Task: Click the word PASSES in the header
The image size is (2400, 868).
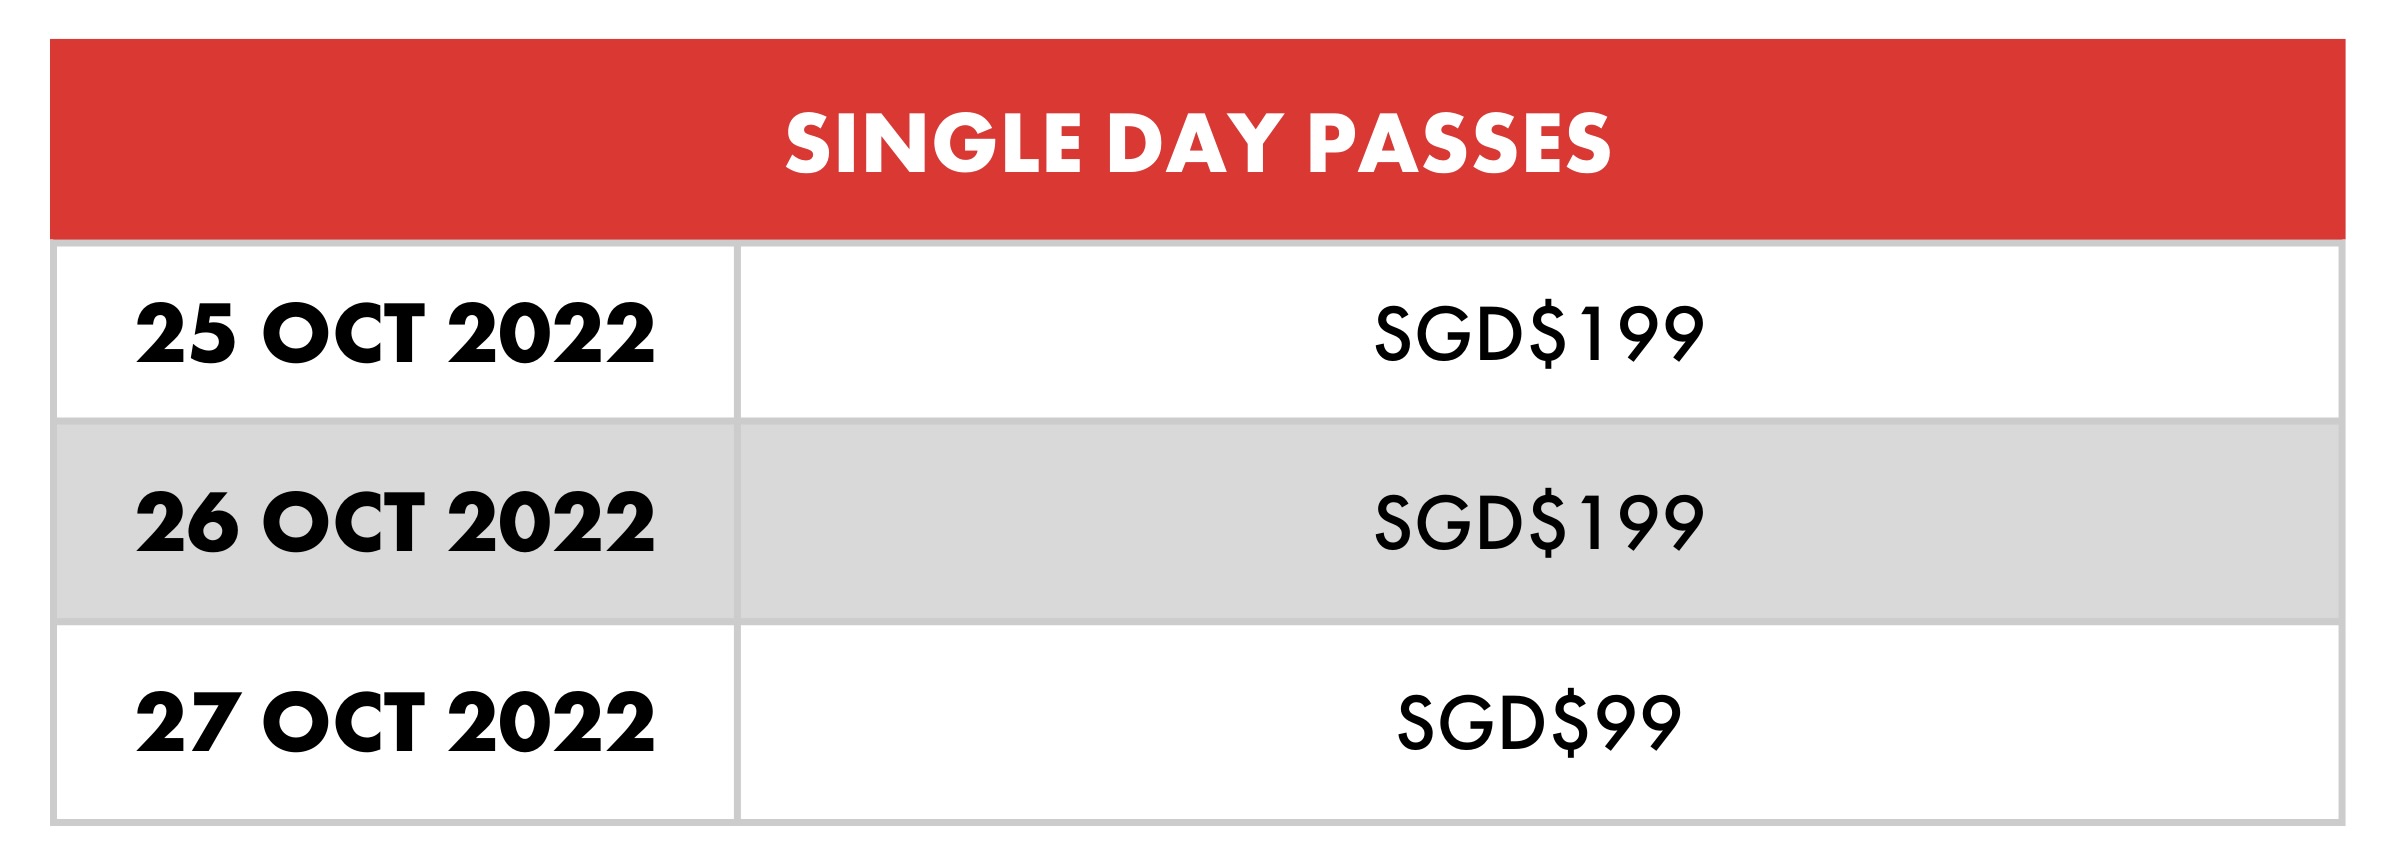Action: pos(1459,143)
